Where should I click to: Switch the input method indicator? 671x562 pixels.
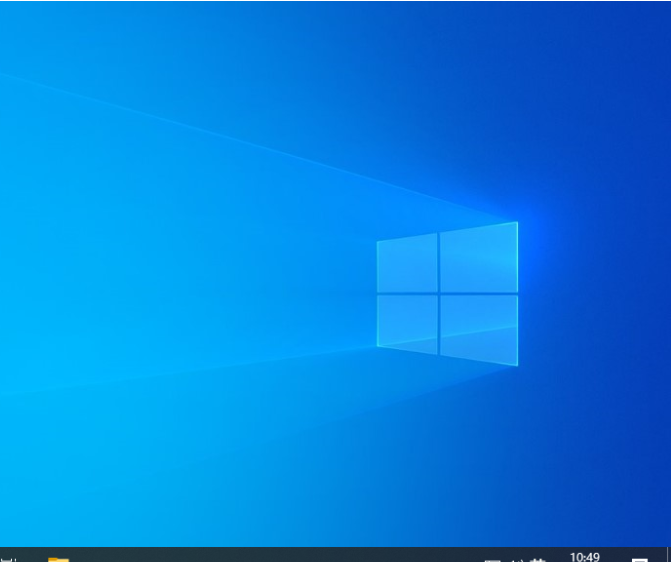point(538,559)
